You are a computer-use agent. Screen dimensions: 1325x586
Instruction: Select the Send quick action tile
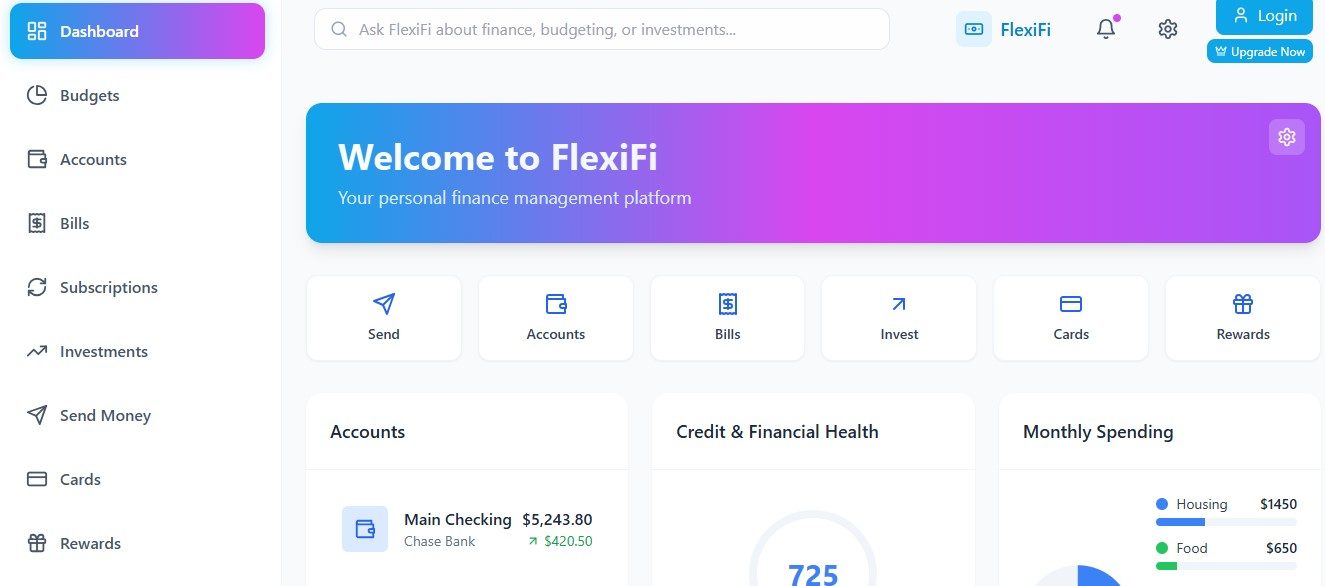[384, 318]
